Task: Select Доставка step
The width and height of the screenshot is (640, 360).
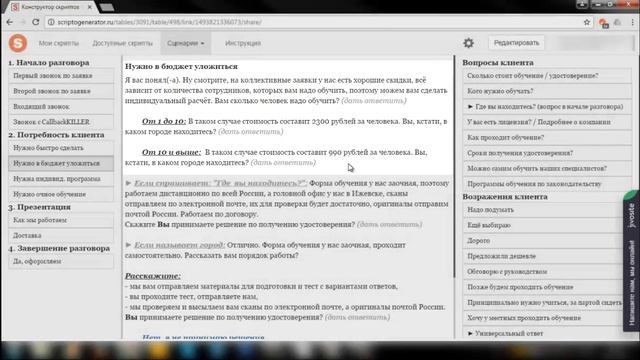Action: (61, 236)
